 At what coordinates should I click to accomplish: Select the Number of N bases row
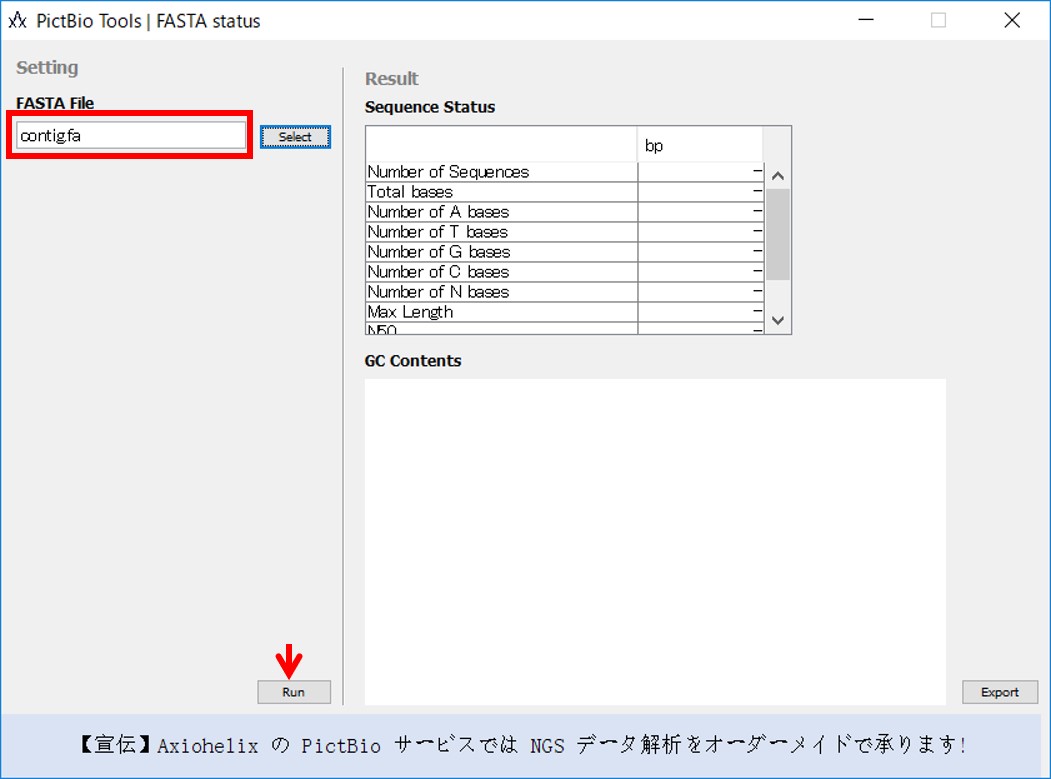501,292
